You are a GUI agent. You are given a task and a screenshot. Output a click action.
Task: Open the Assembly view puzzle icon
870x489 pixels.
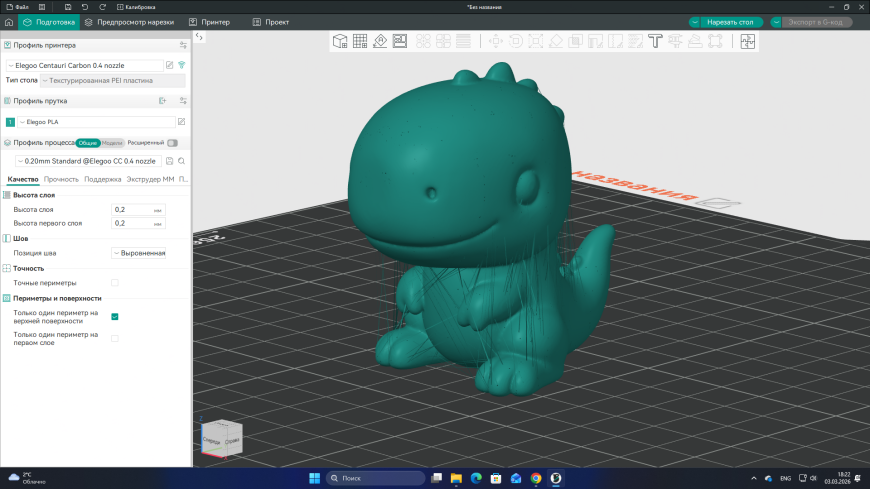click(x=747, y=41)
